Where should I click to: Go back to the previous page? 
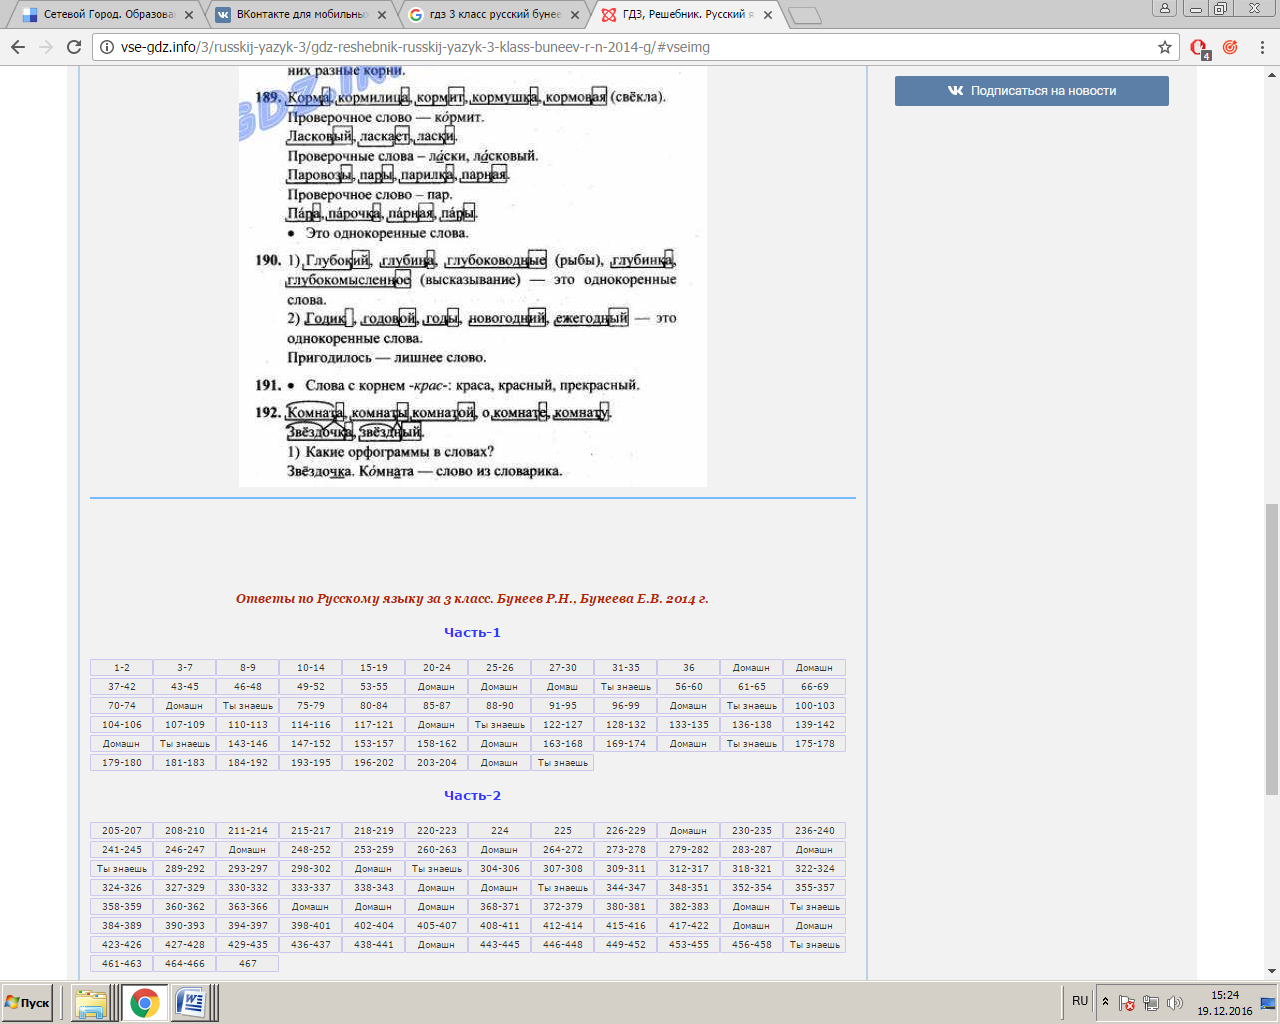click(x=18, y=47)
